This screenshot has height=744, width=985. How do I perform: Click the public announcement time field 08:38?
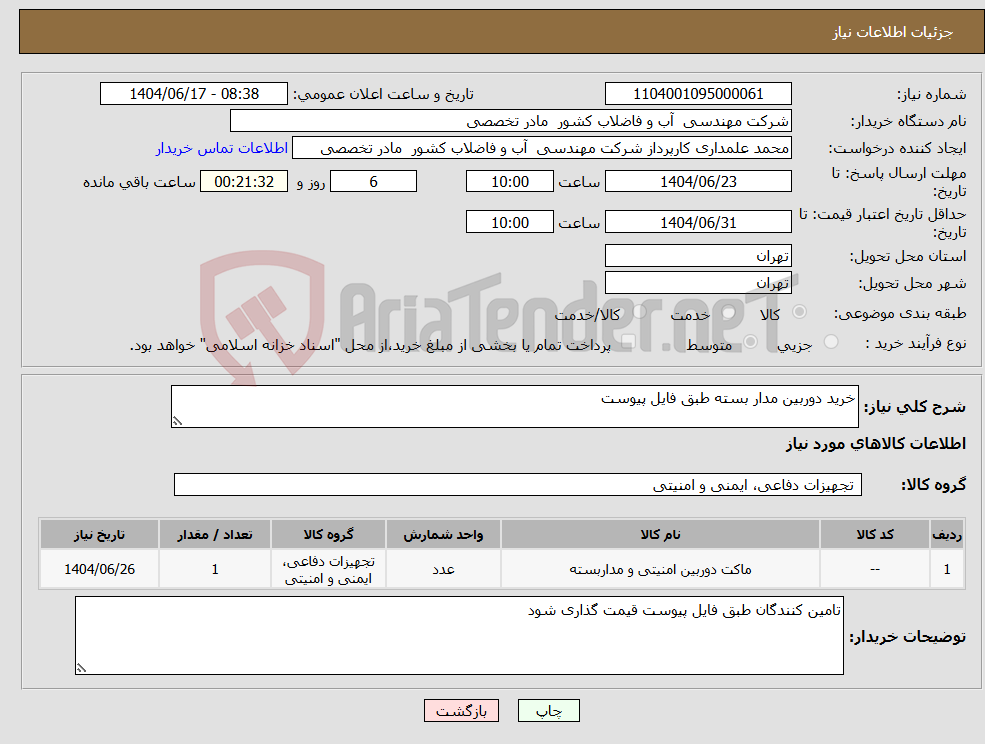point(194,93)
